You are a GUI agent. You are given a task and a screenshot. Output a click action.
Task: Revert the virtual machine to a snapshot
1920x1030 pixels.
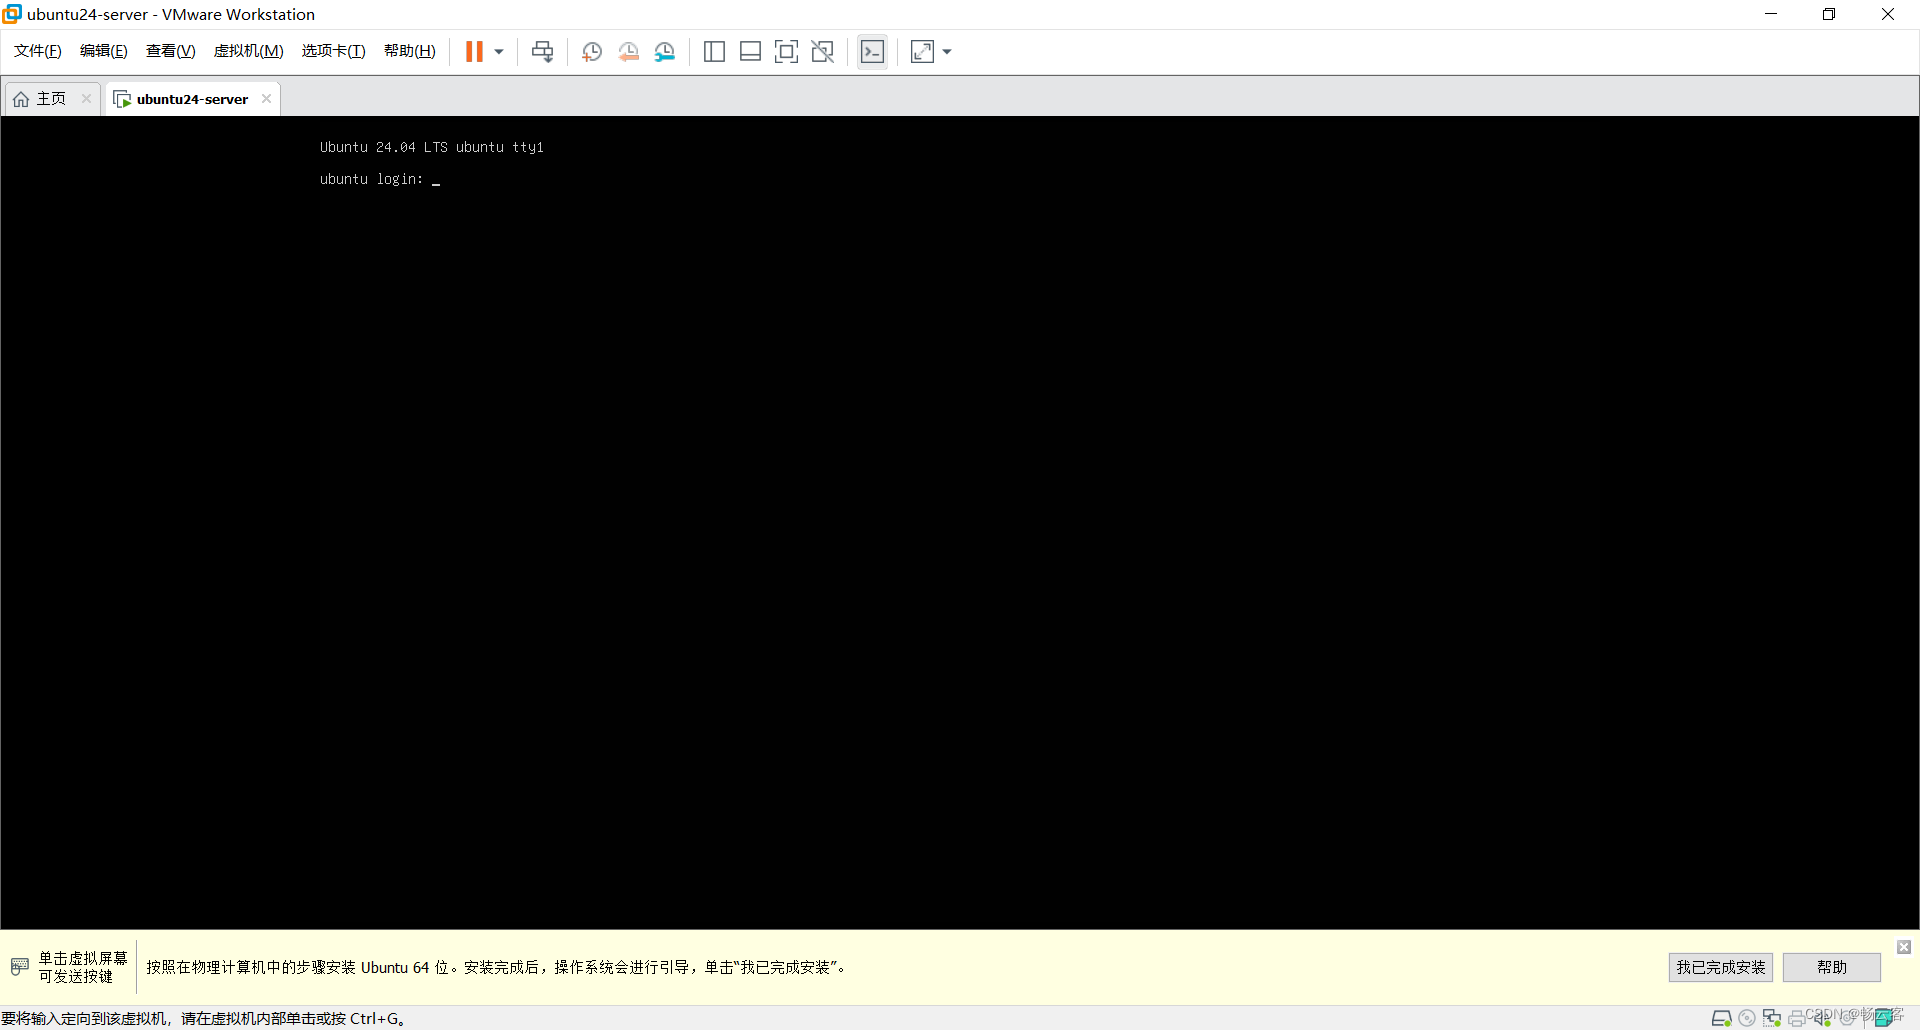[628, 51]
